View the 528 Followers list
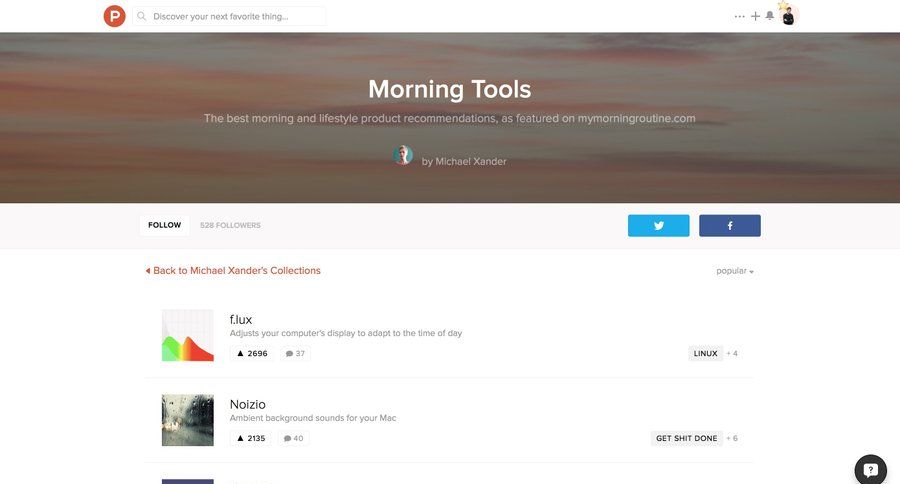Viewport: 900px width, 484px height. tap(230, 225)
